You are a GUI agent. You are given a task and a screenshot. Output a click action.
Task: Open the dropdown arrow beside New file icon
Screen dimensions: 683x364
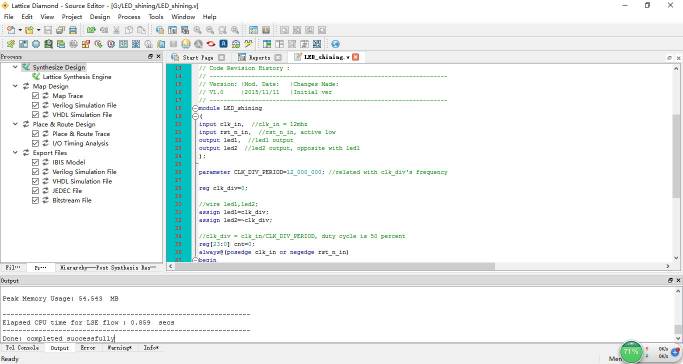[20, 30]
